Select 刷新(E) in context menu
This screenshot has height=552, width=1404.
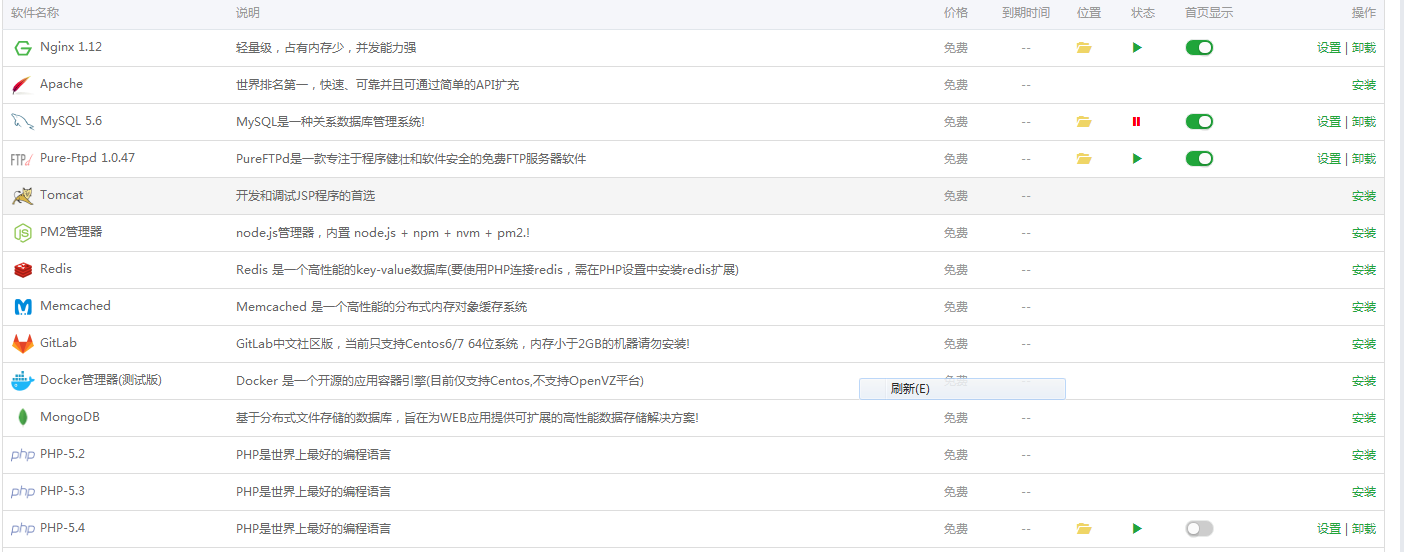[962, 389]
